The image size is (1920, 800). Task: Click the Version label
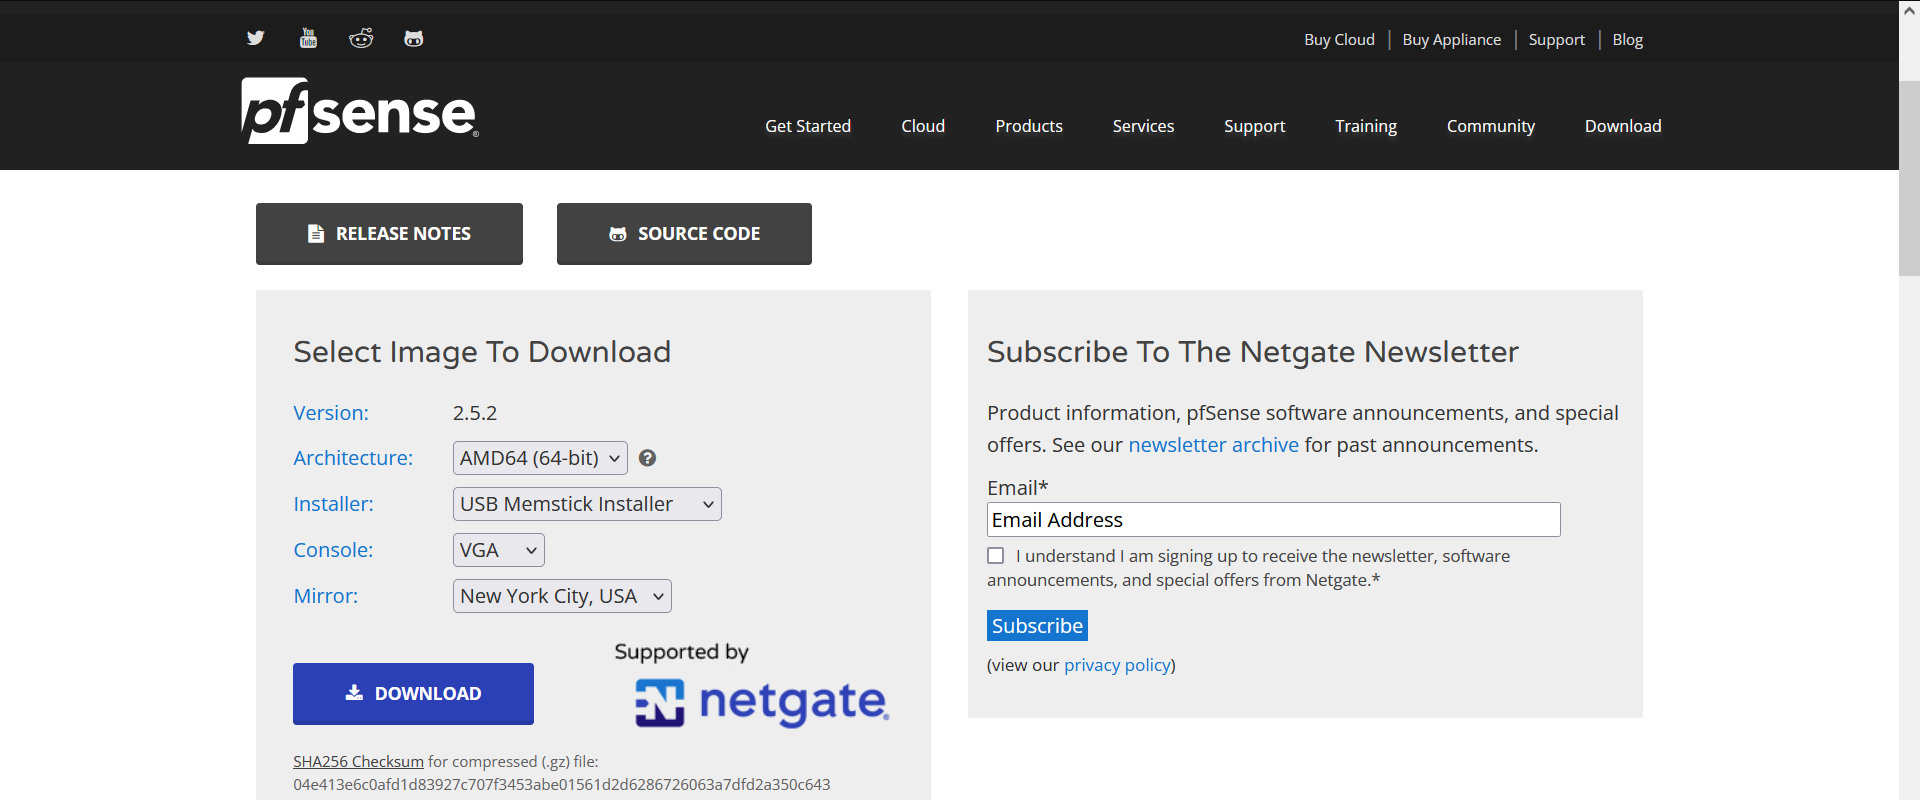click(331, 413)
